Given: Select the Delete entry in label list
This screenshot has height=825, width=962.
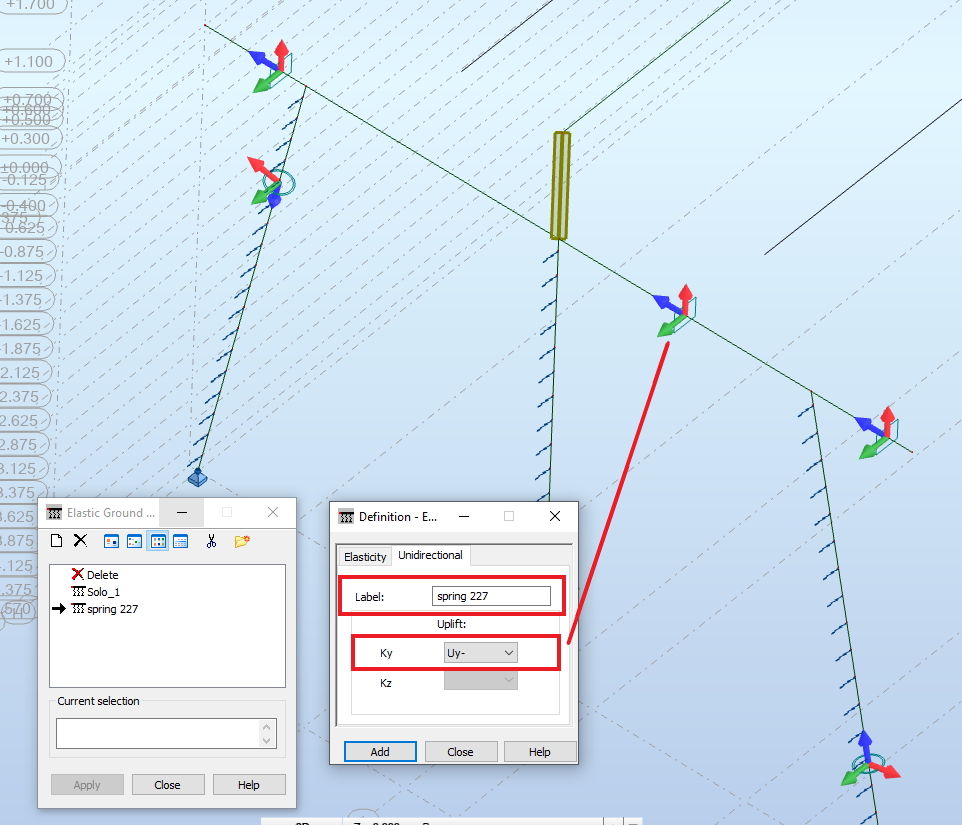Looking at the screenshot, I should click(x=95, y=575).
